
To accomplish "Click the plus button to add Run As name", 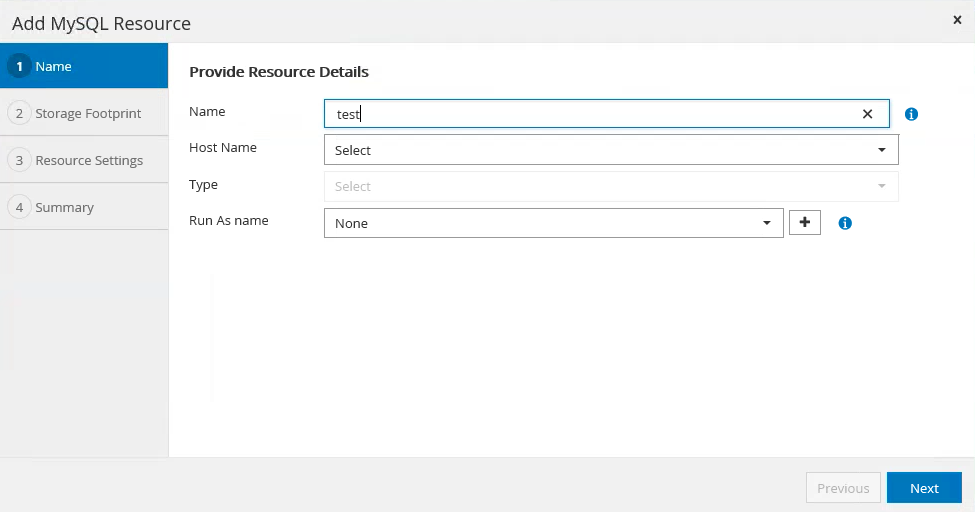I will (x=805, y=222).
